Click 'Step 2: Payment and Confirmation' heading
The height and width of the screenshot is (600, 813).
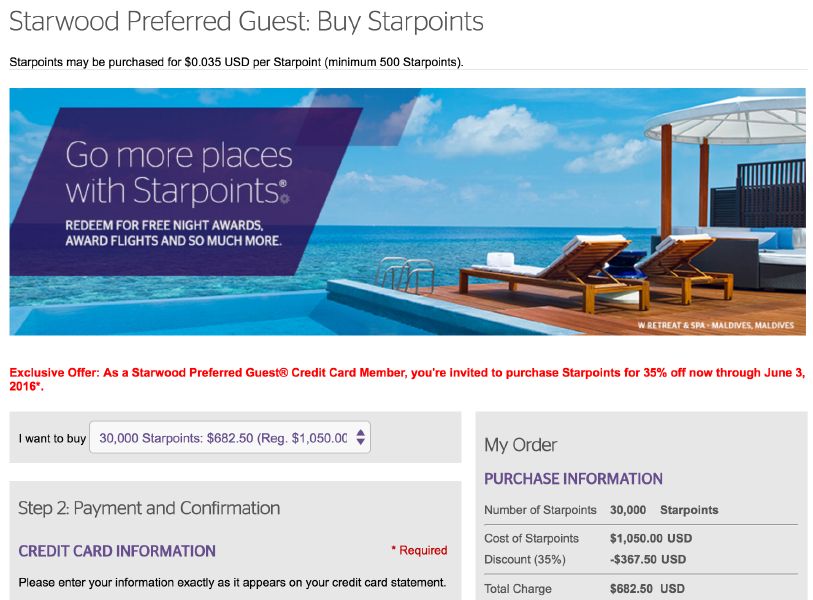(x=149, y=508)
